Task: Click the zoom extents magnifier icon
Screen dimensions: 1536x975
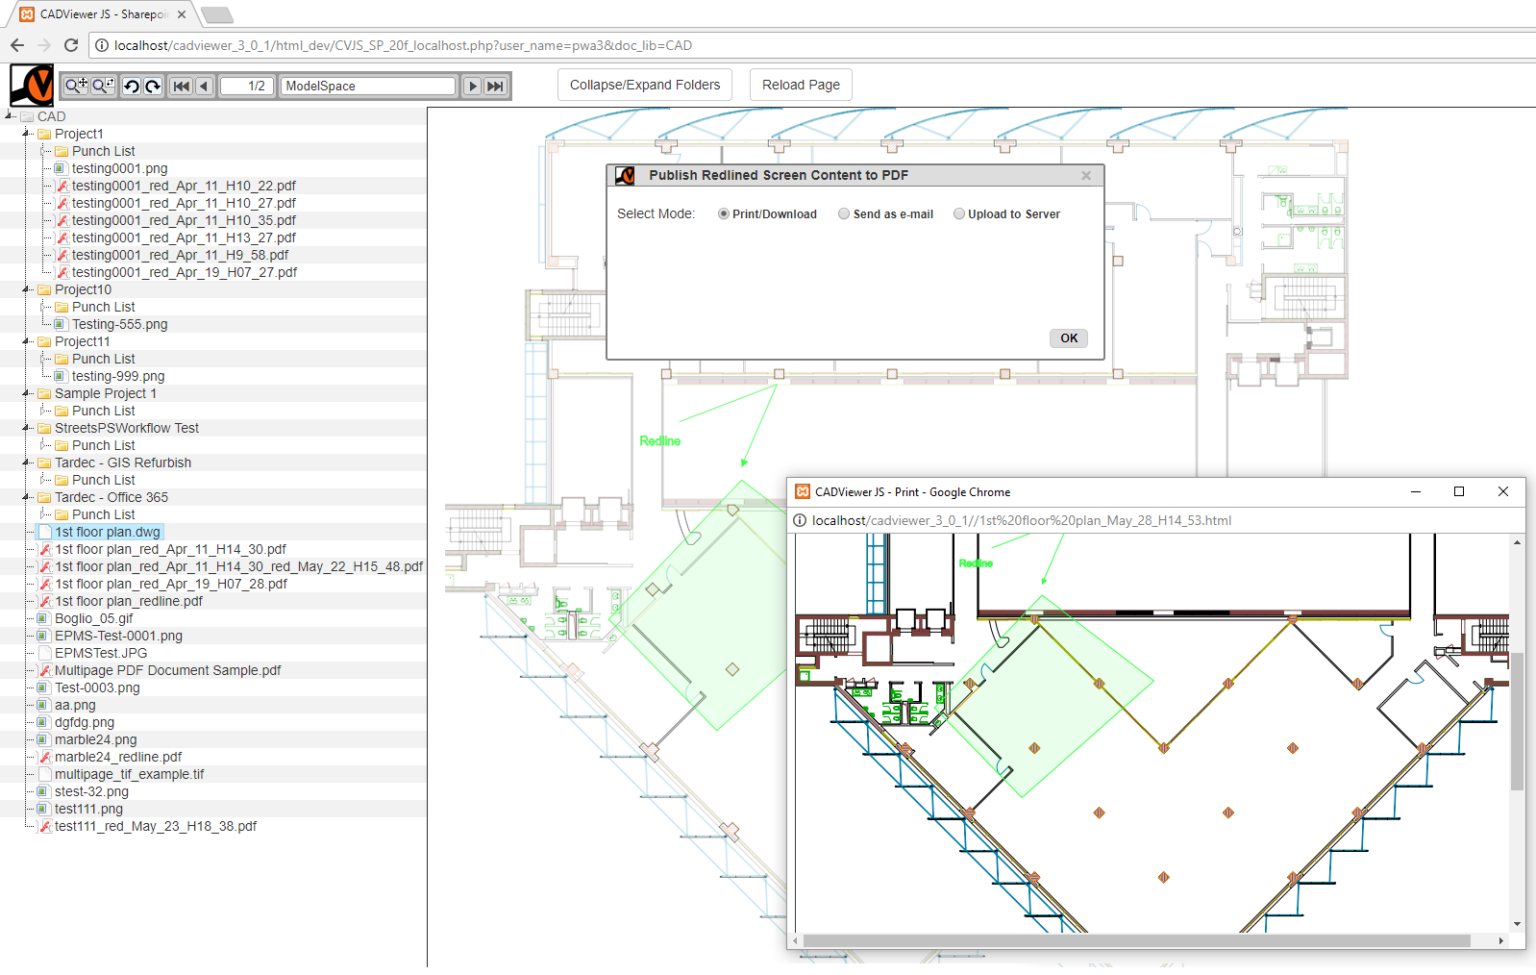Action: pos(76,86)
